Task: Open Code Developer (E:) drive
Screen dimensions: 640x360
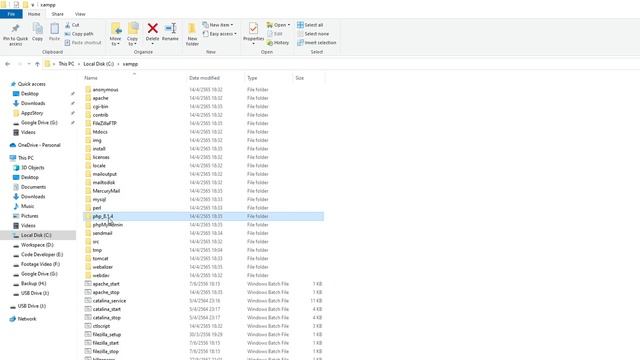Action: (42, 255)
